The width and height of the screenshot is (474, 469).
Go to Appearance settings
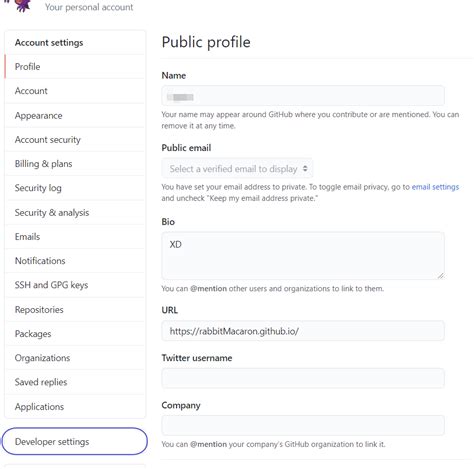pyautogui.click(x=75, y=115)
